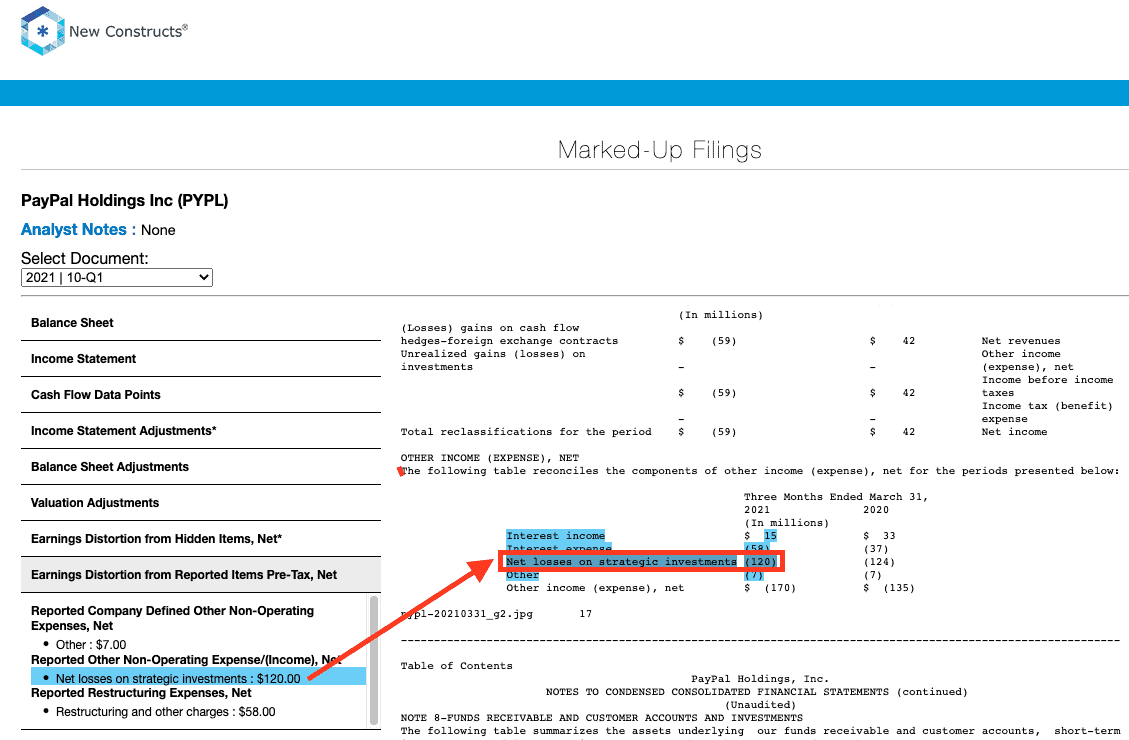The width and height of the screenshot is (1129, 740).
Task: Click the highlighted (120) value in filing
Action: (x=760, y=561)
